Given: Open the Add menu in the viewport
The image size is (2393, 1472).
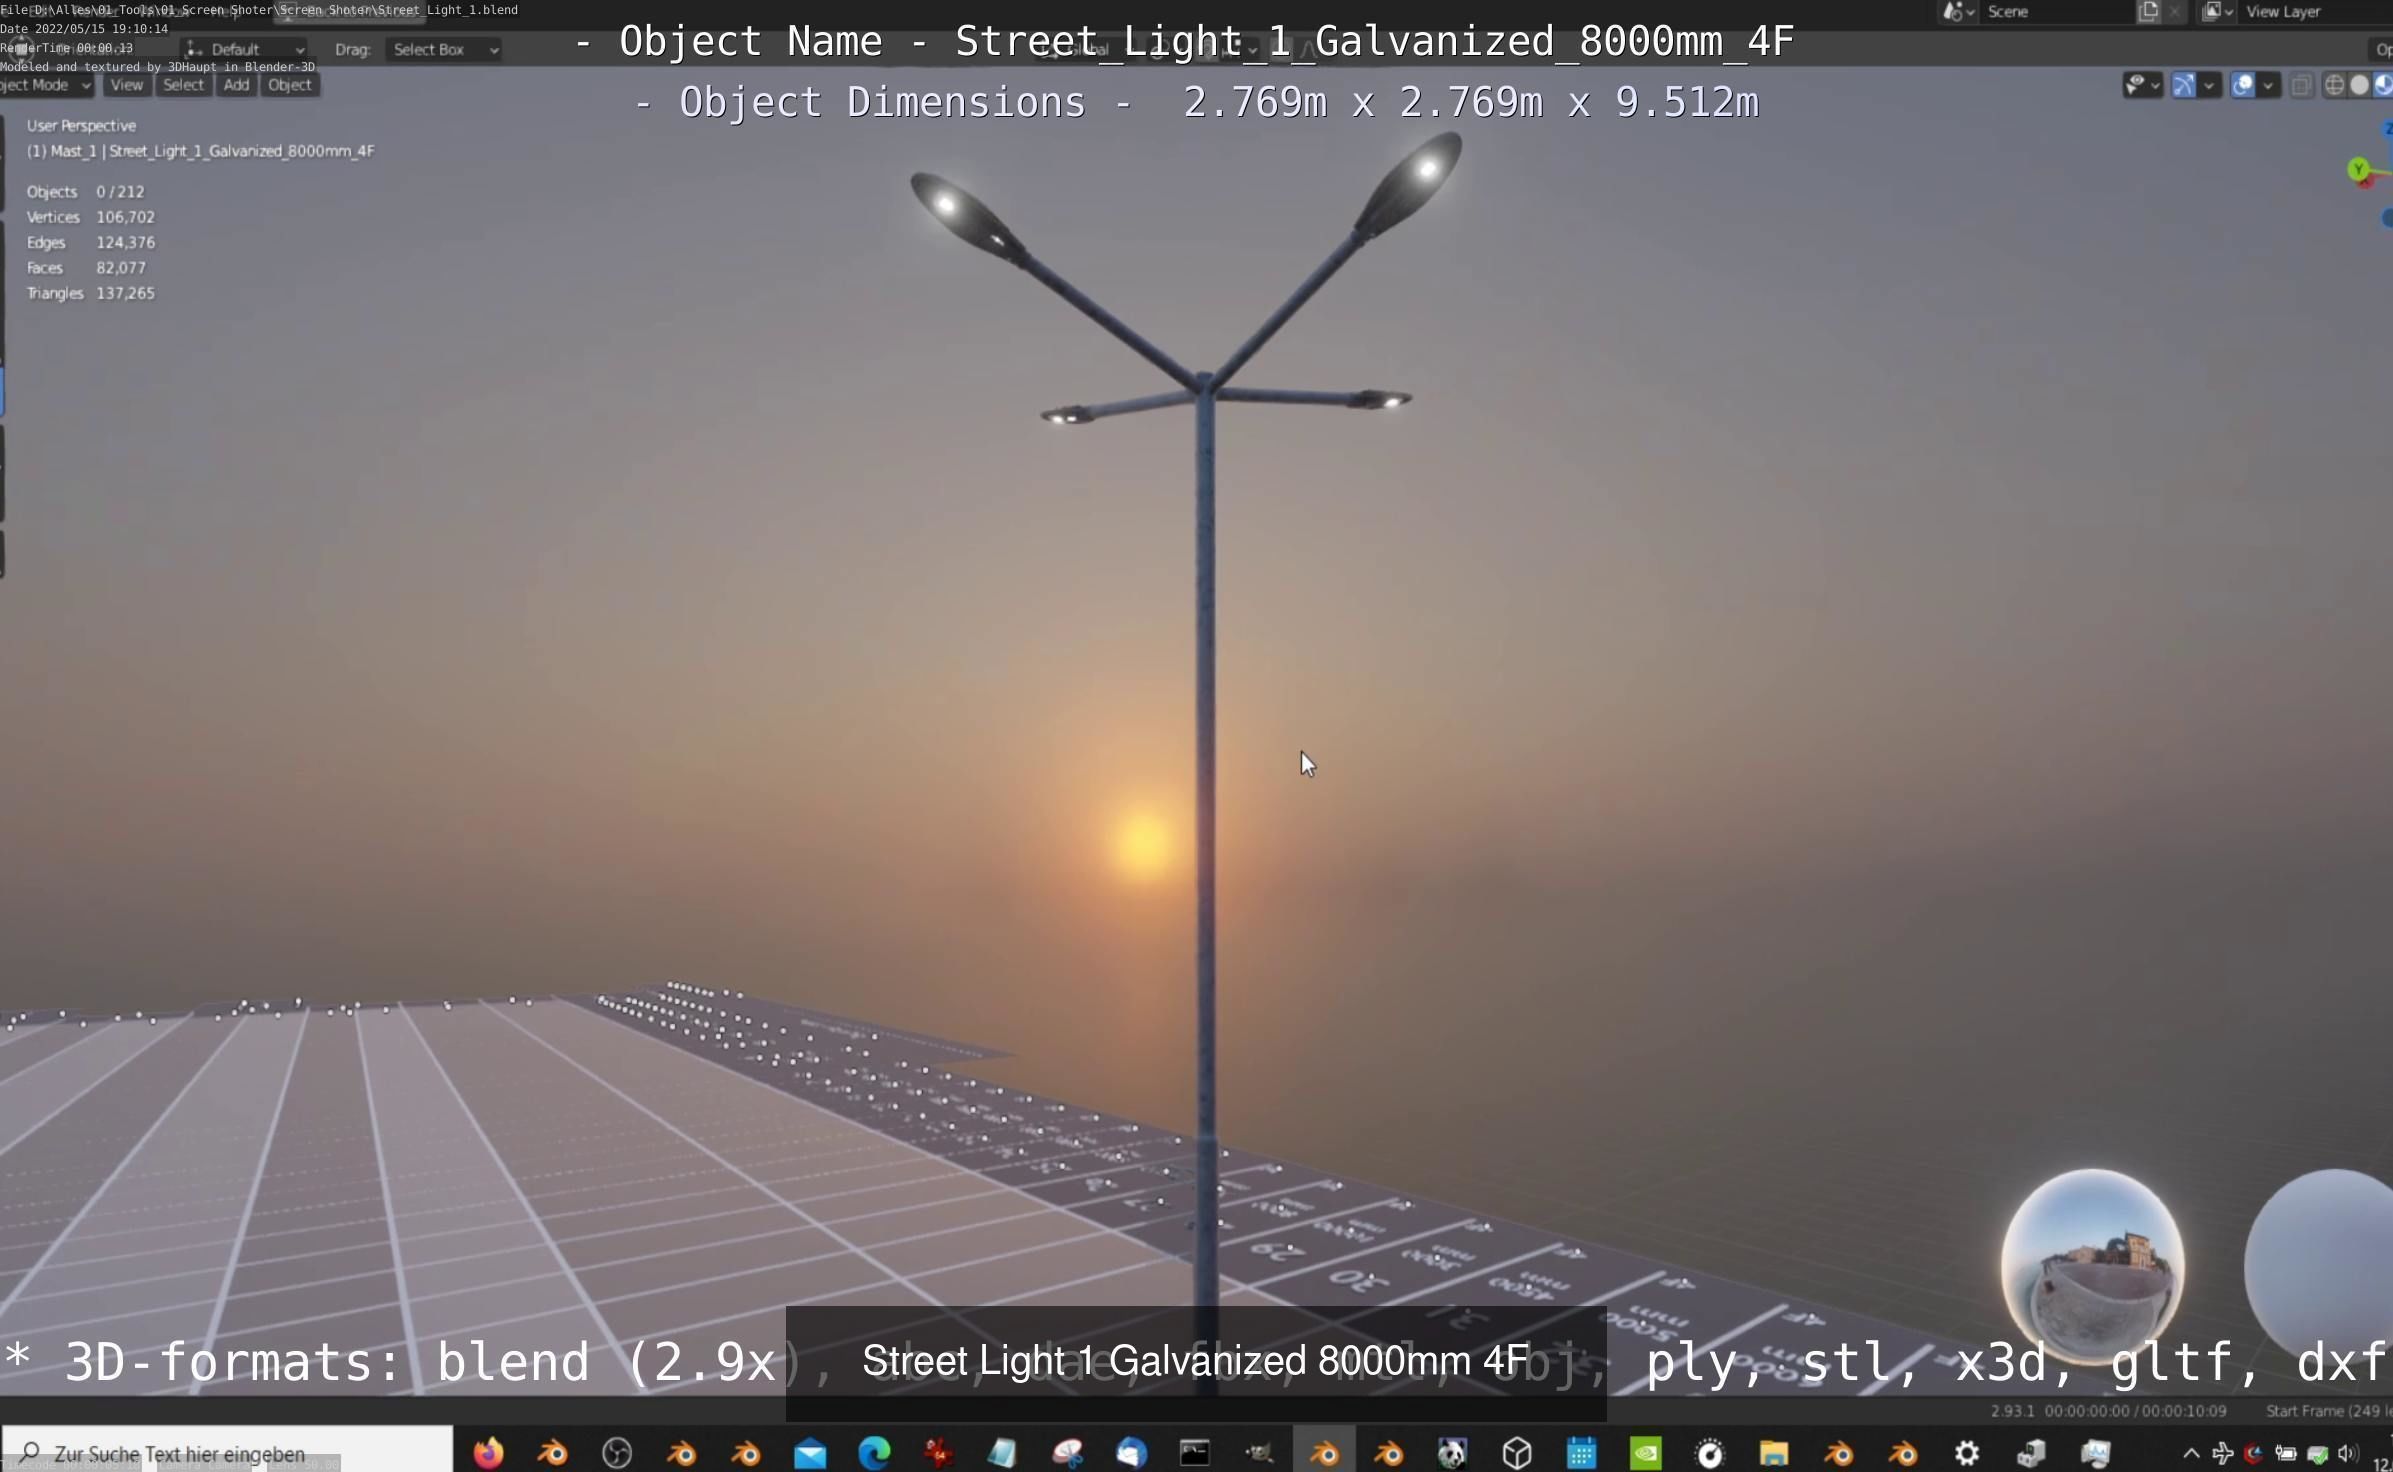Looking at the screenshot, I should pyautogui.click(x=236, y=85).
